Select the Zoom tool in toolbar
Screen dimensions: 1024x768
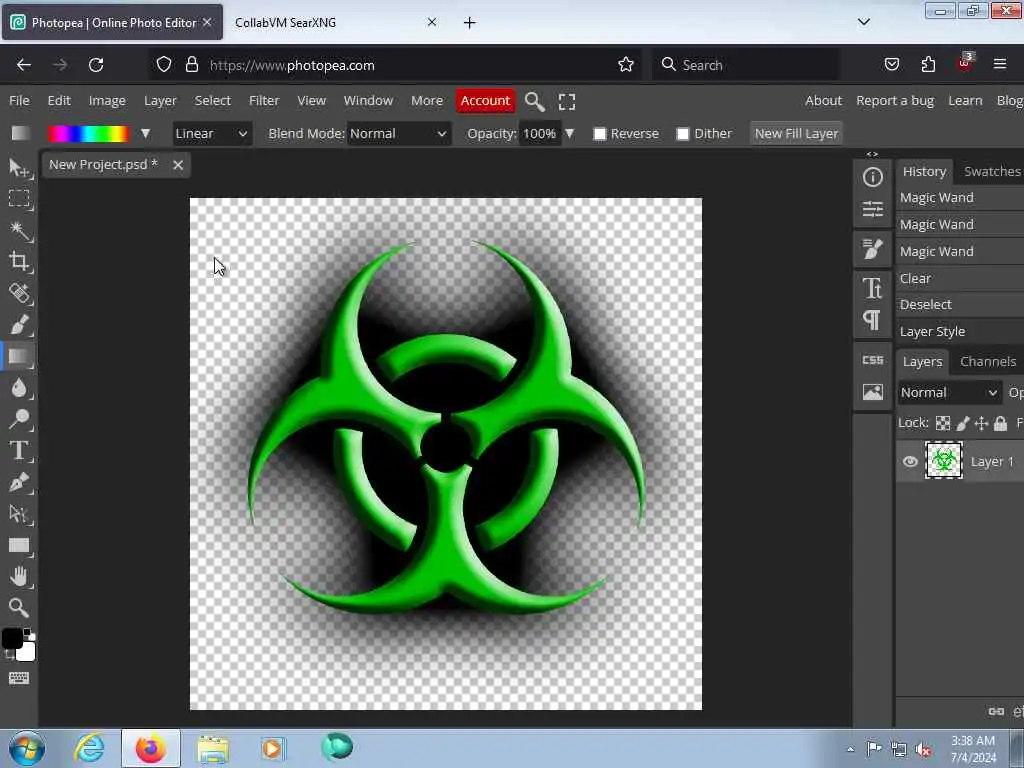19,608
